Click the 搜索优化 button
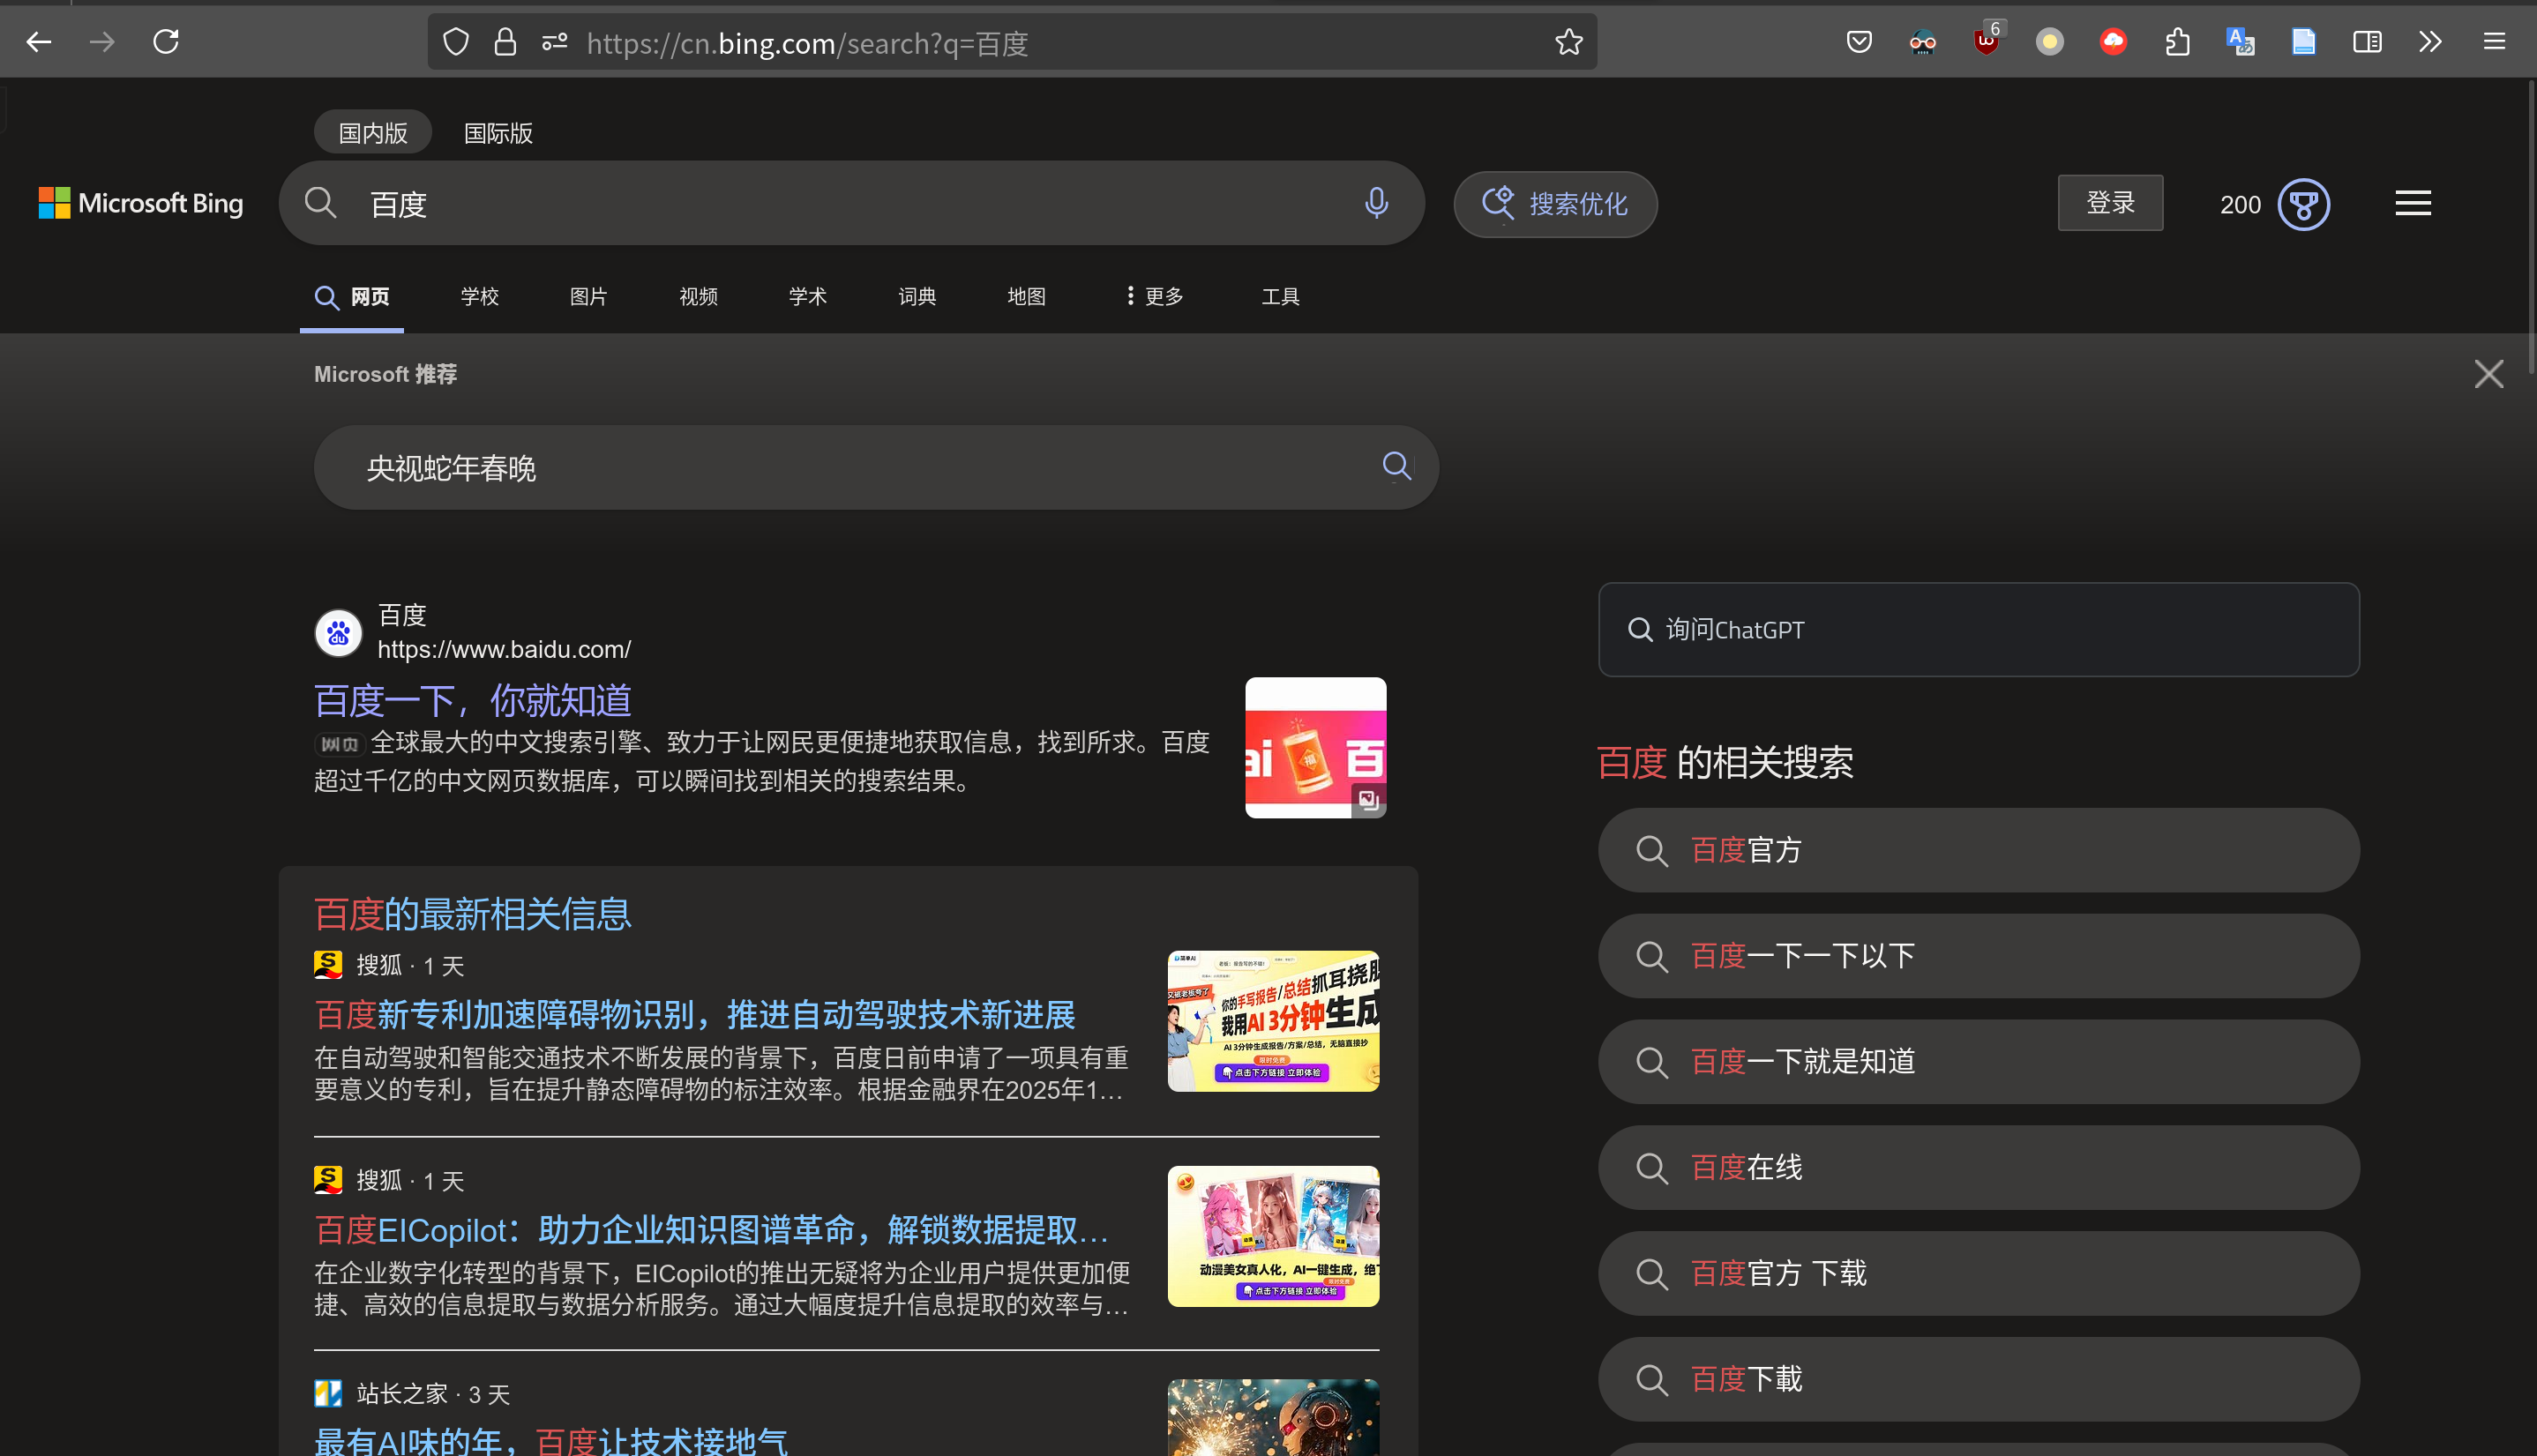Image resolution: width=2537 pixels, height=1456 pixels. (x=1555, y=204)
